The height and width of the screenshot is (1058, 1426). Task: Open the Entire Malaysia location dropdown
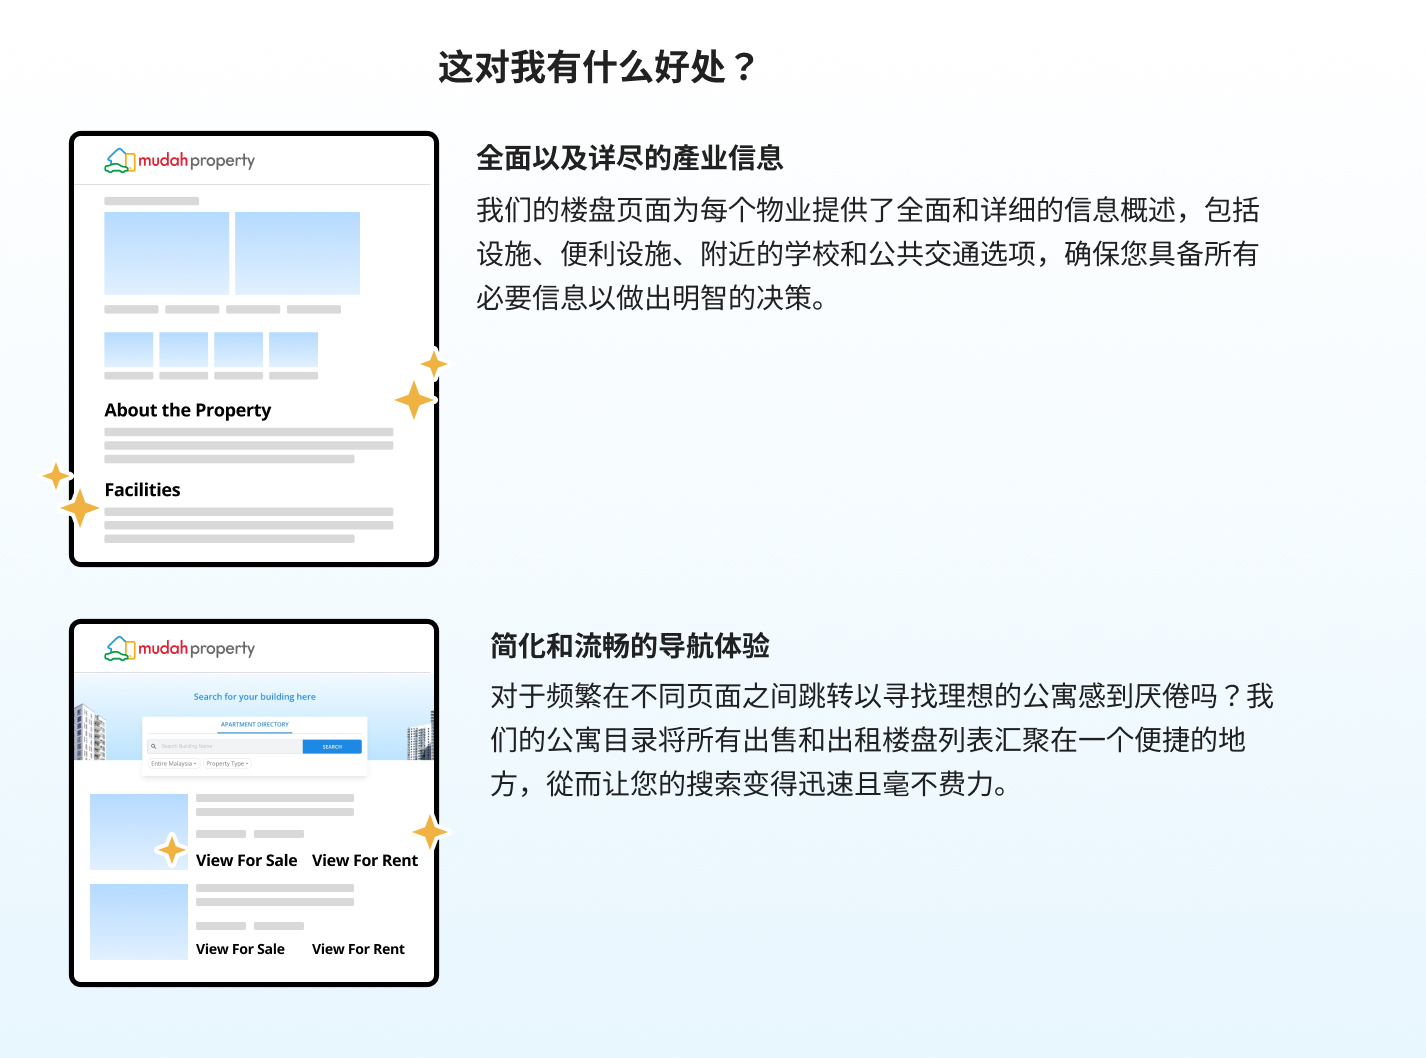pyautogui.click(x=174, y=763)
